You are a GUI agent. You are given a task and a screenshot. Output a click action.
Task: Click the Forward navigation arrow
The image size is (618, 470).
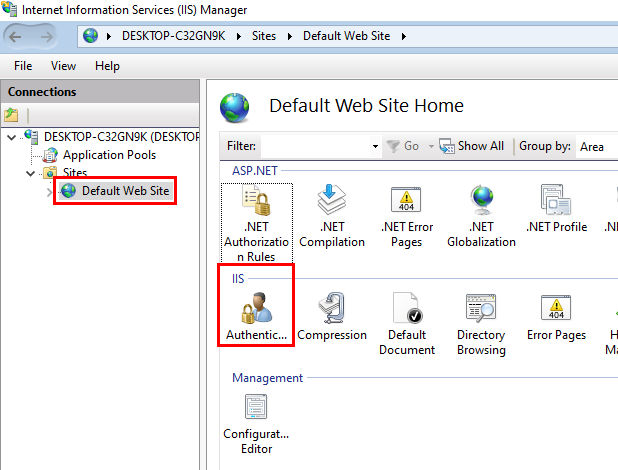47,37
